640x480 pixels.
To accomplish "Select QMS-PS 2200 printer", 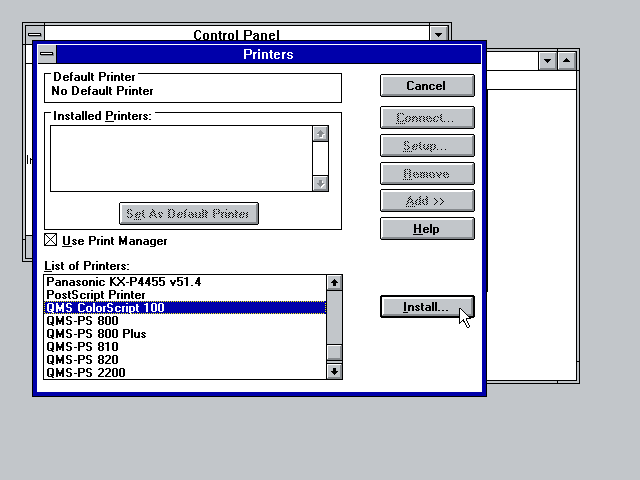I will click(185, 373).
